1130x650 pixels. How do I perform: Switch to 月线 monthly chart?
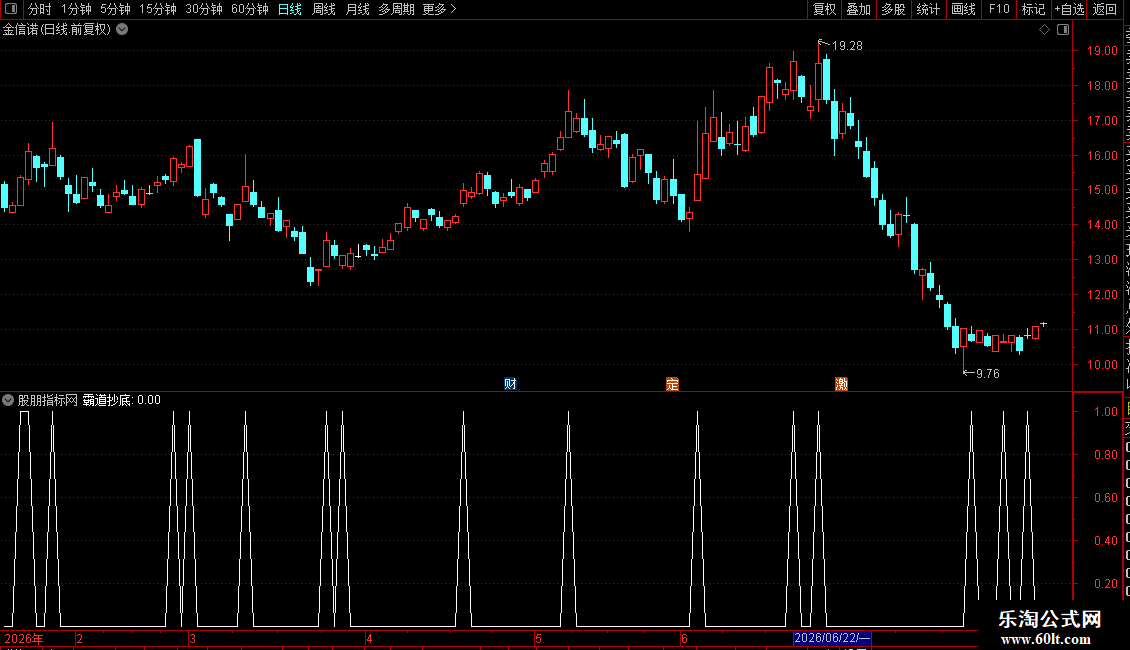coord(357,9)
